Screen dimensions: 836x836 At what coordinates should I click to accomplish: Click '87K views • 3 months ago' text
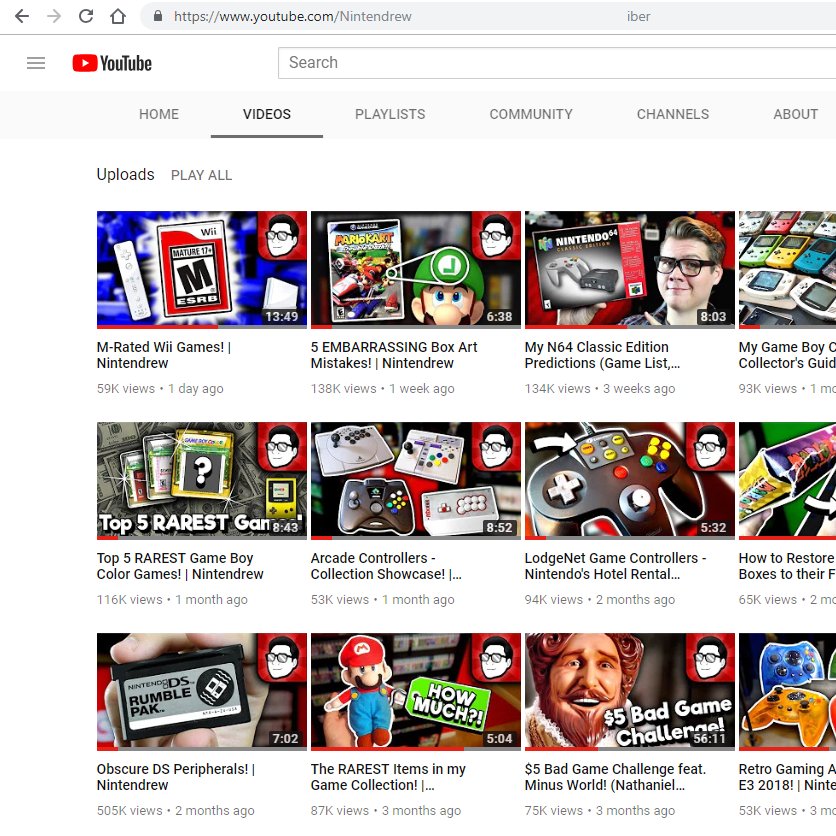tap(386, 811)
